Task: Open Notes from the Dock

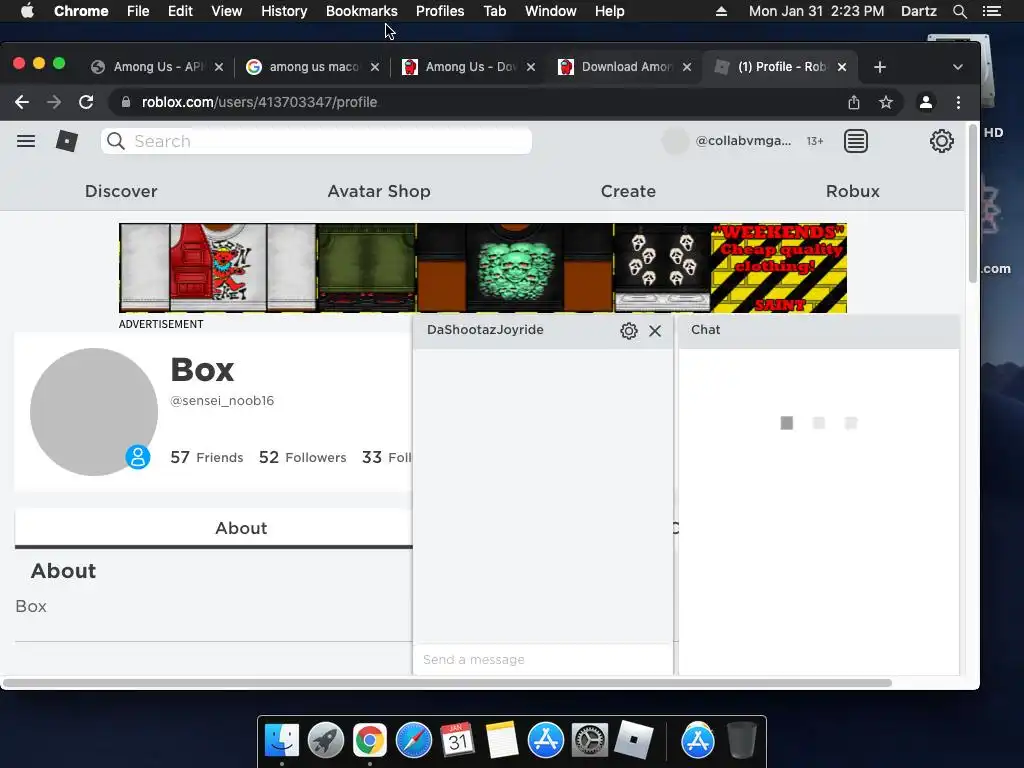Action: pos(502,741)
